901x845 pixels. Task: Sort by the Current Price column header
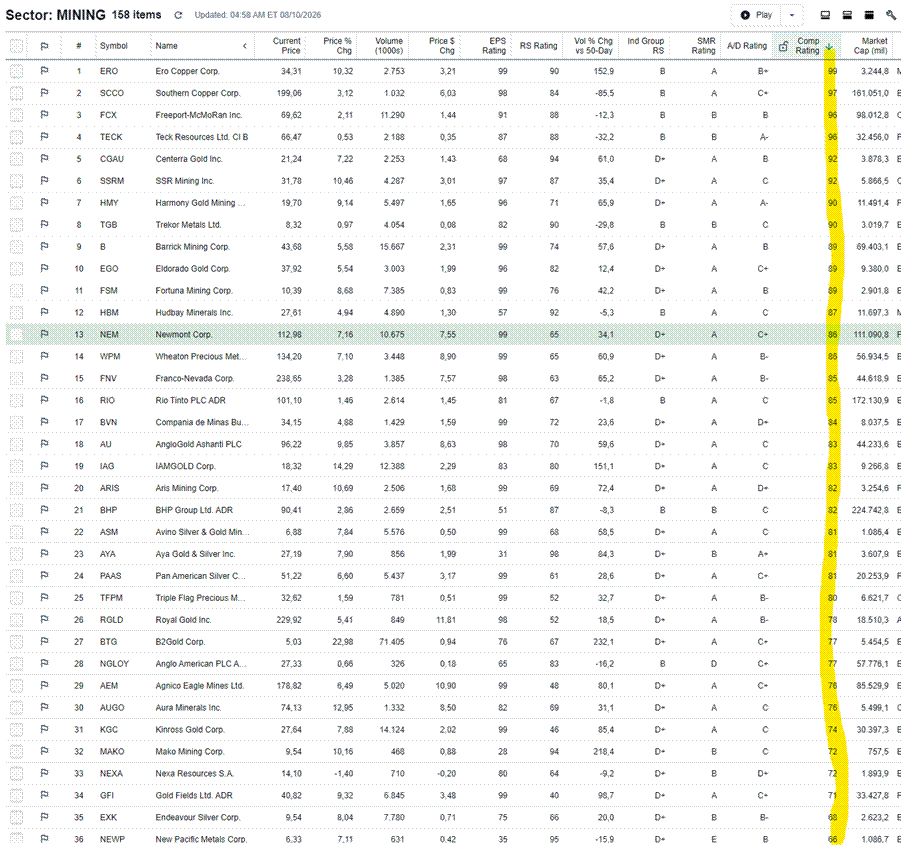coord(286,46)
